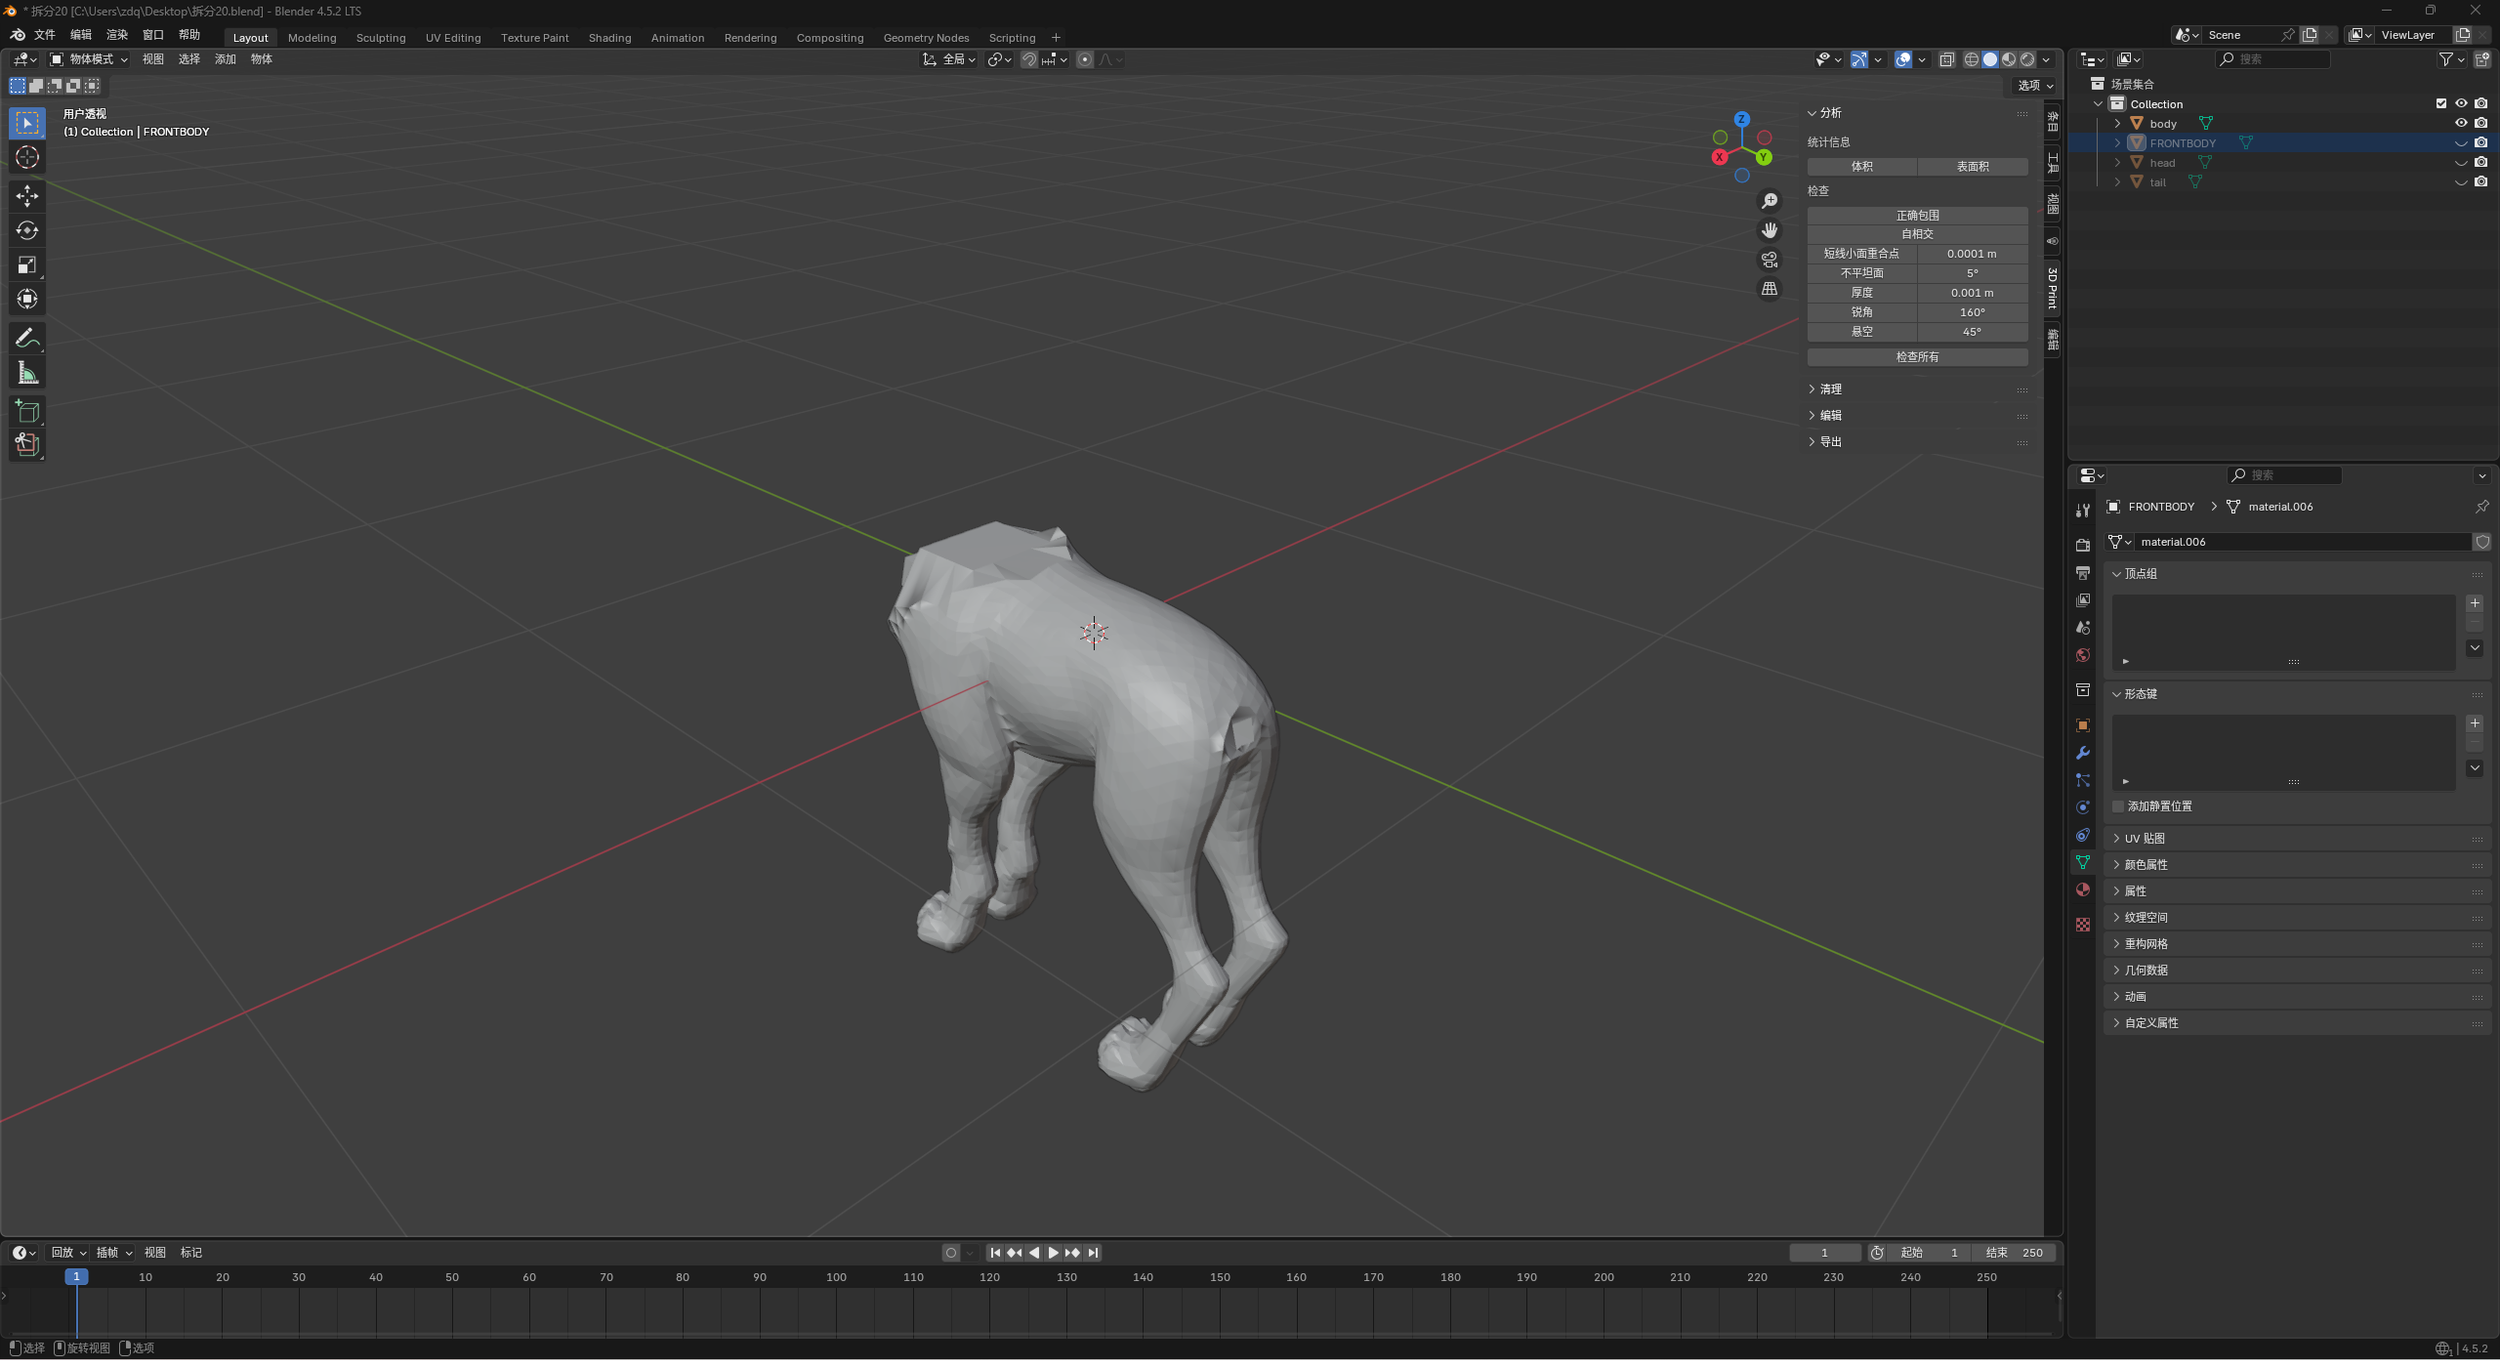Enable the Add Rest Position checkbox
Image resolution: width=2500 pixels, height=1360 pixels.
(2118, 806)
